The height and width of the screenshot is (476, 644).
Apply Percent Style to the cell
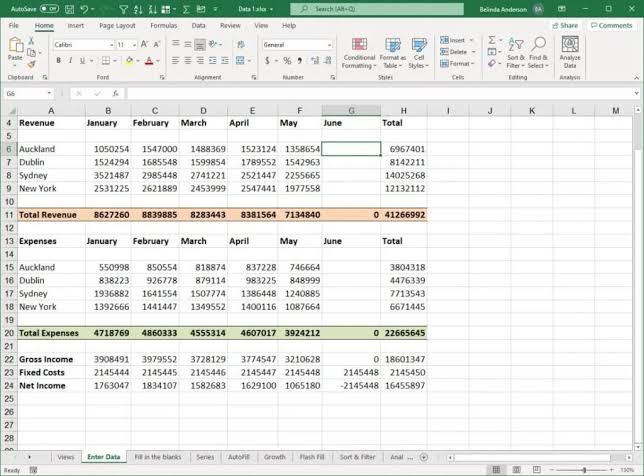tap(287, 61)
